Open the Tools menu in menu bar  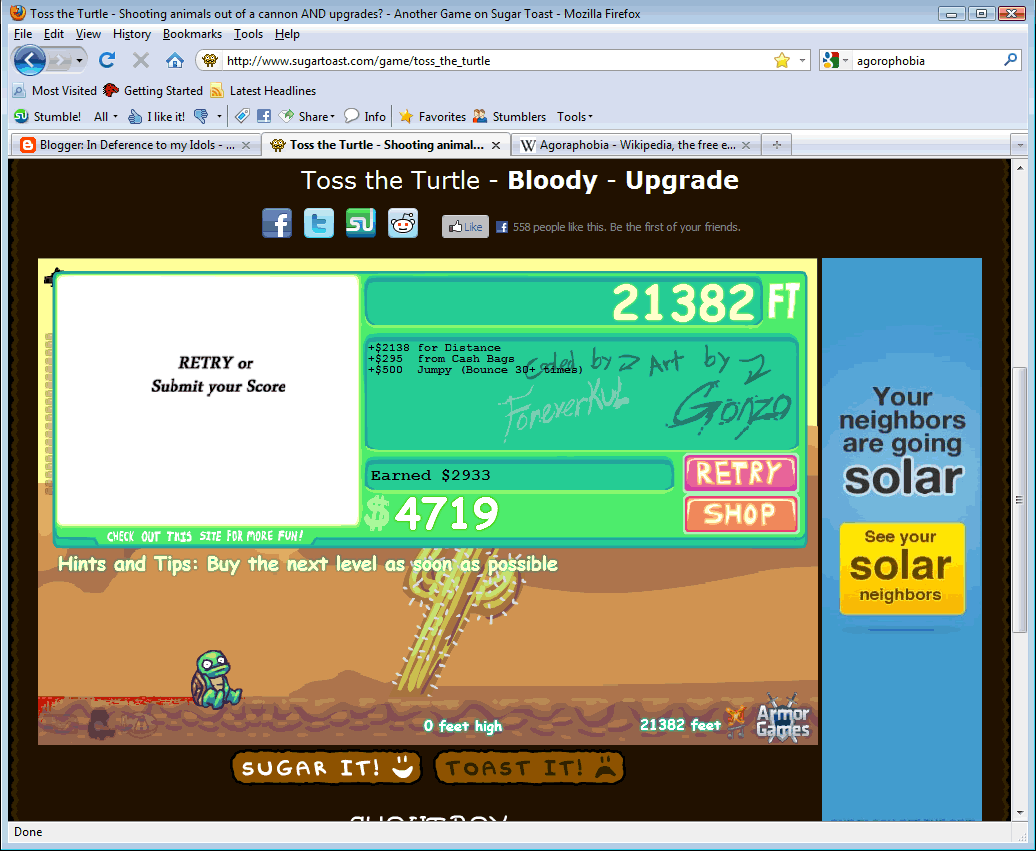248,34
